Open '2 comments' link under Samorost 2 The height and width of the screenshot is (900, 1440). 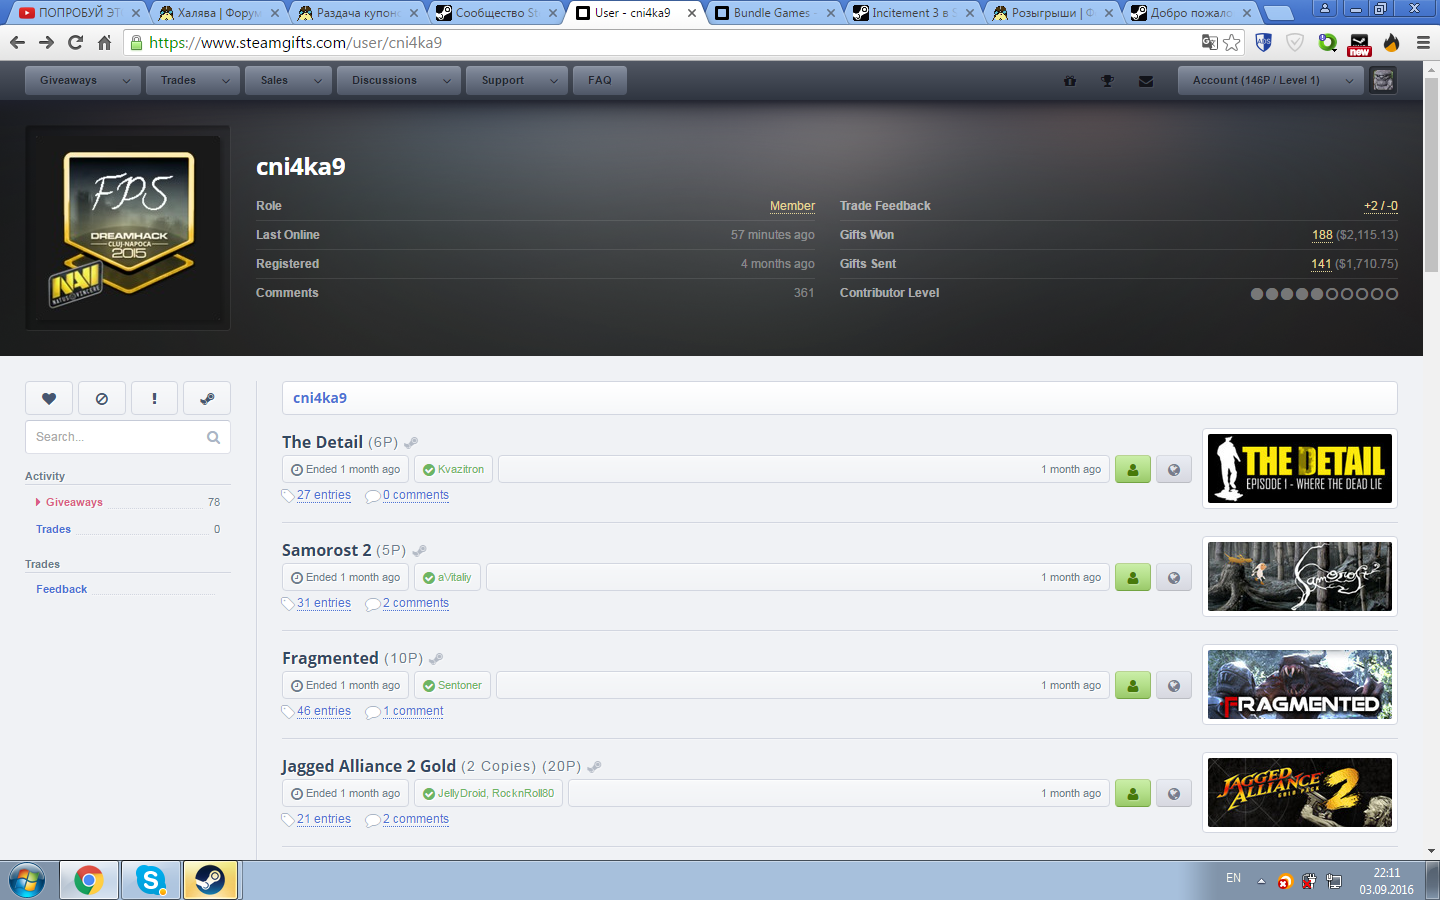pos(416,603)
